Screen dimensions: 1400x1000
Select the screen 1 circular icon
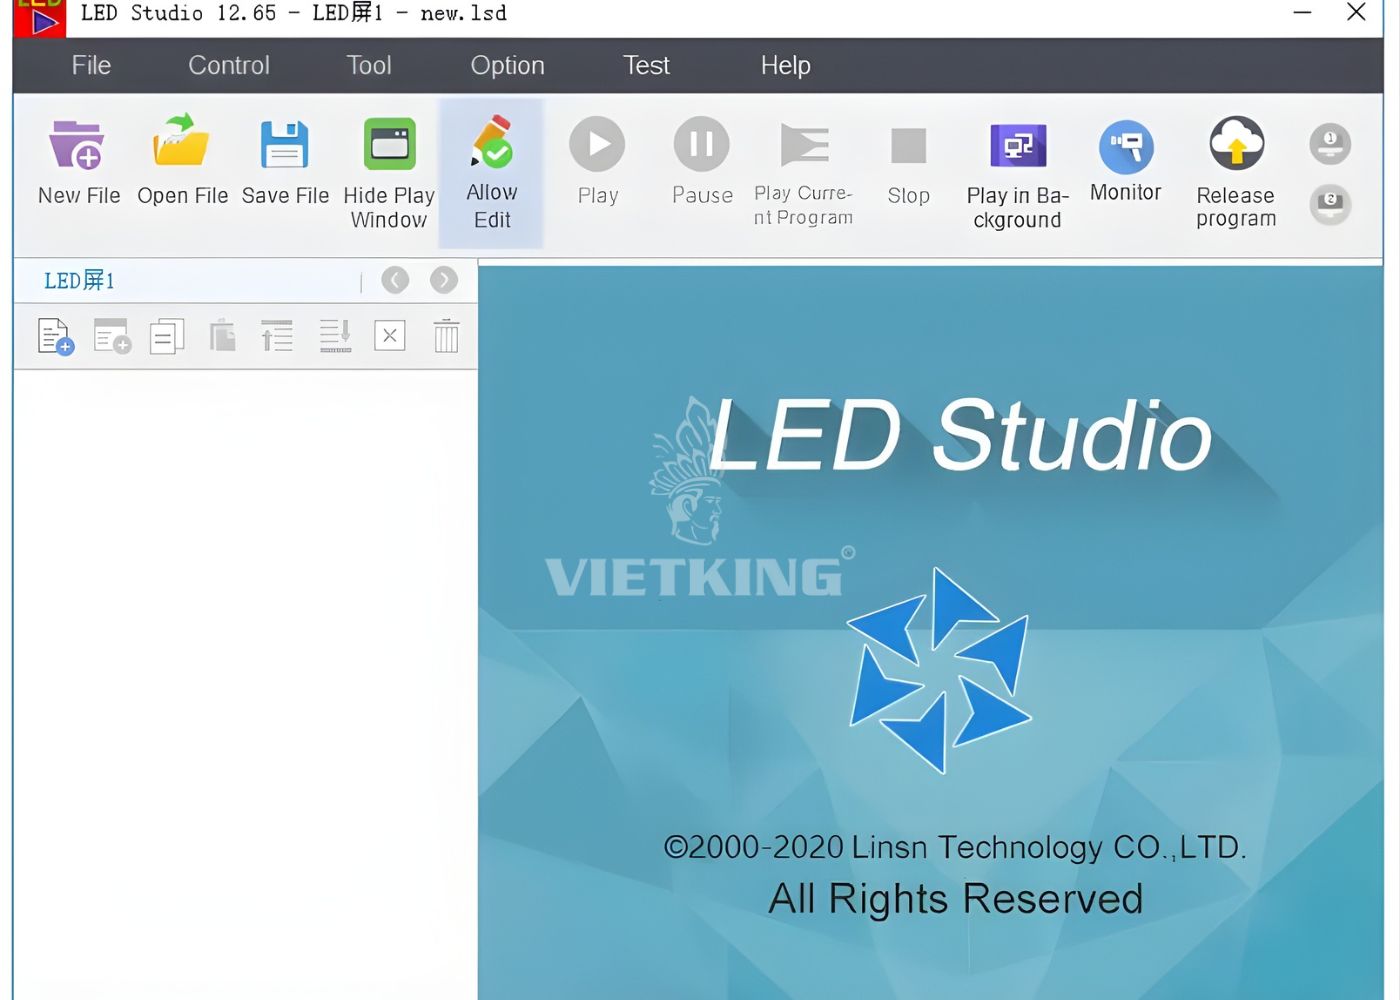coord(1330,143)
